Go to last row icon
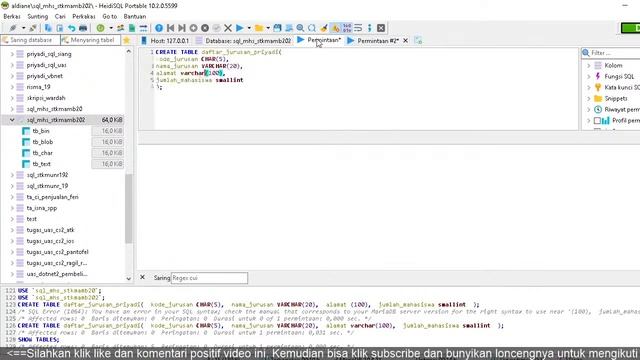640x360 pixels. click(182, 28)
